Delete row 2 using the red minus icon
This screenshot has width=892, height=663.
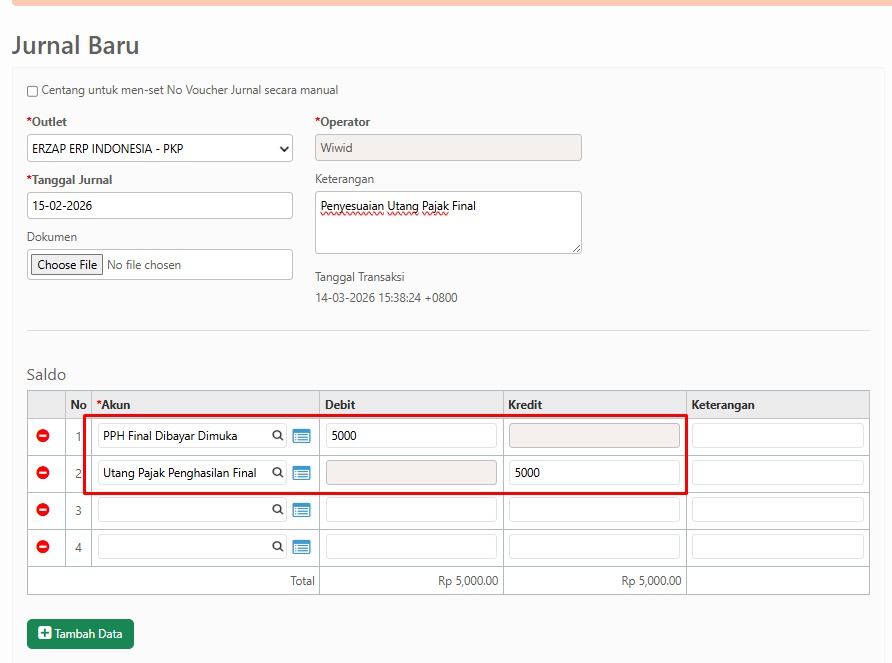43,473
